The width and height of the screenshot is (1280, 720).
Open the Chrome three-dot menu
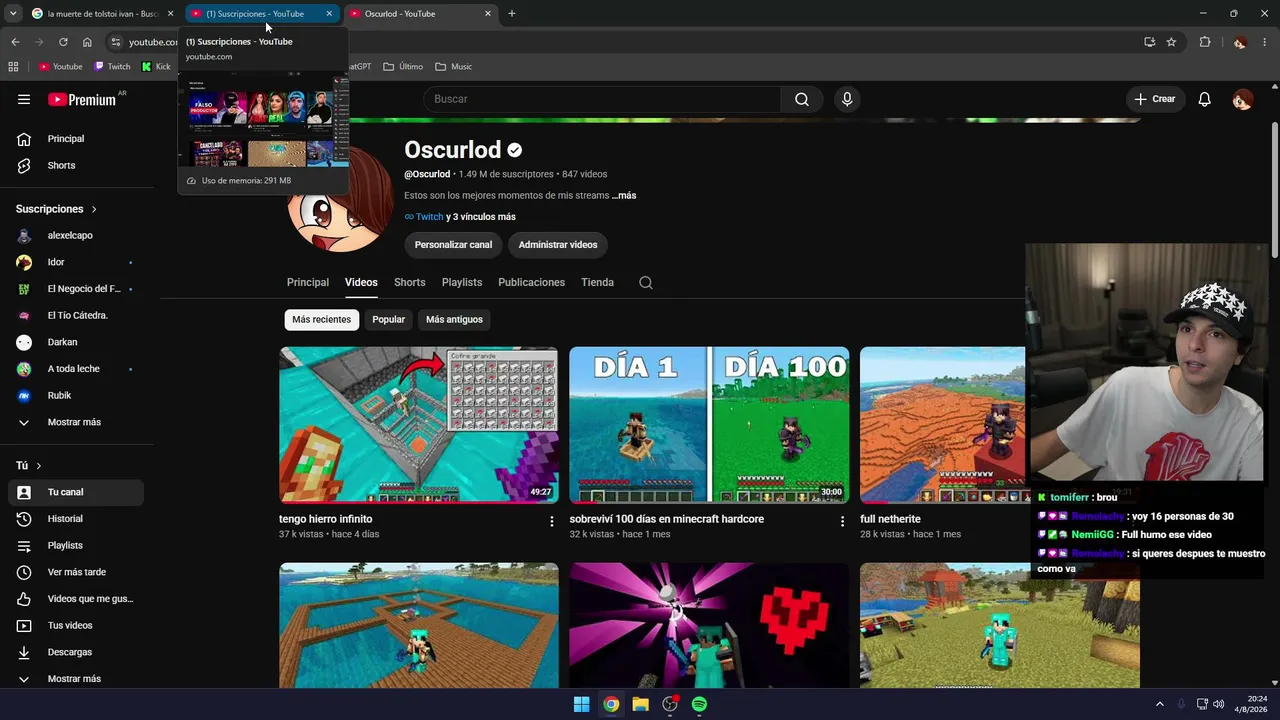1264,42
